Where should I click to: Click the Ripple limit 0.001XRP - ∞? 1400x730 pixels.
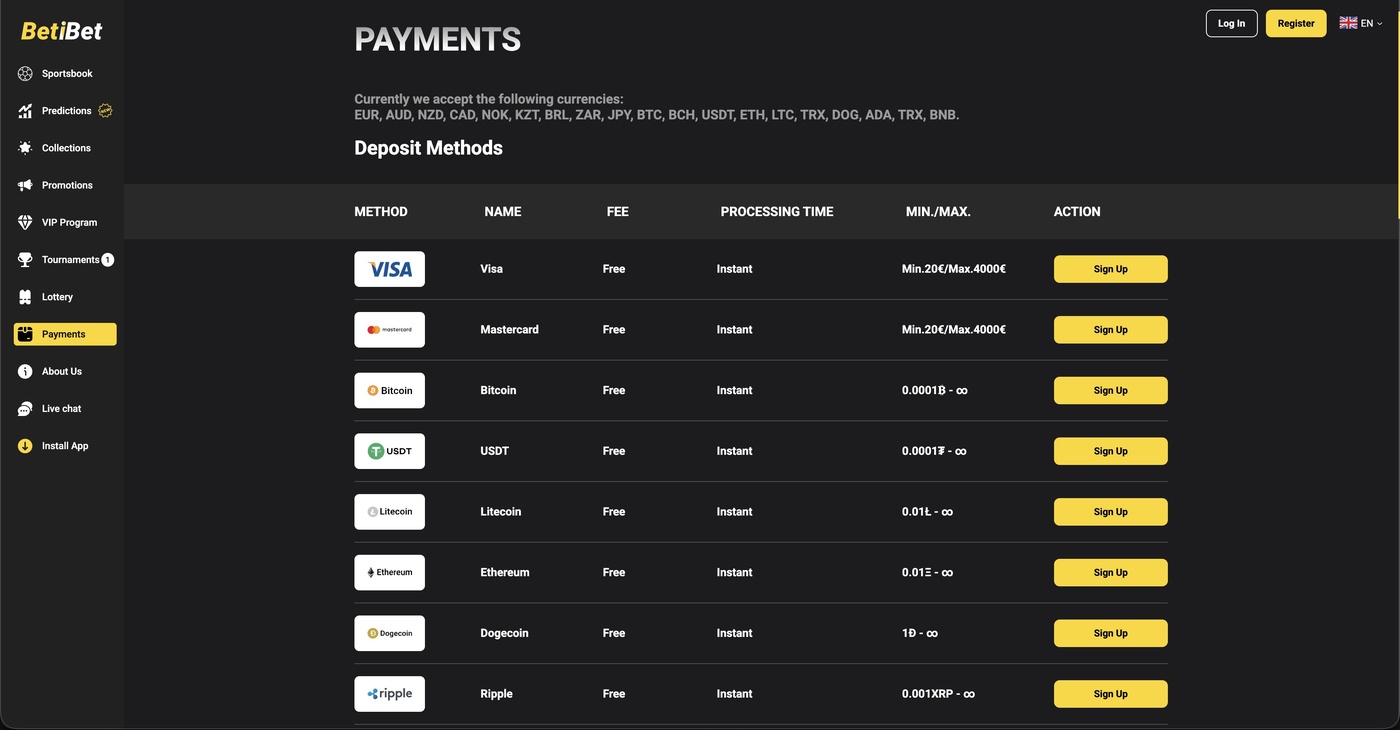pos(938,694)
